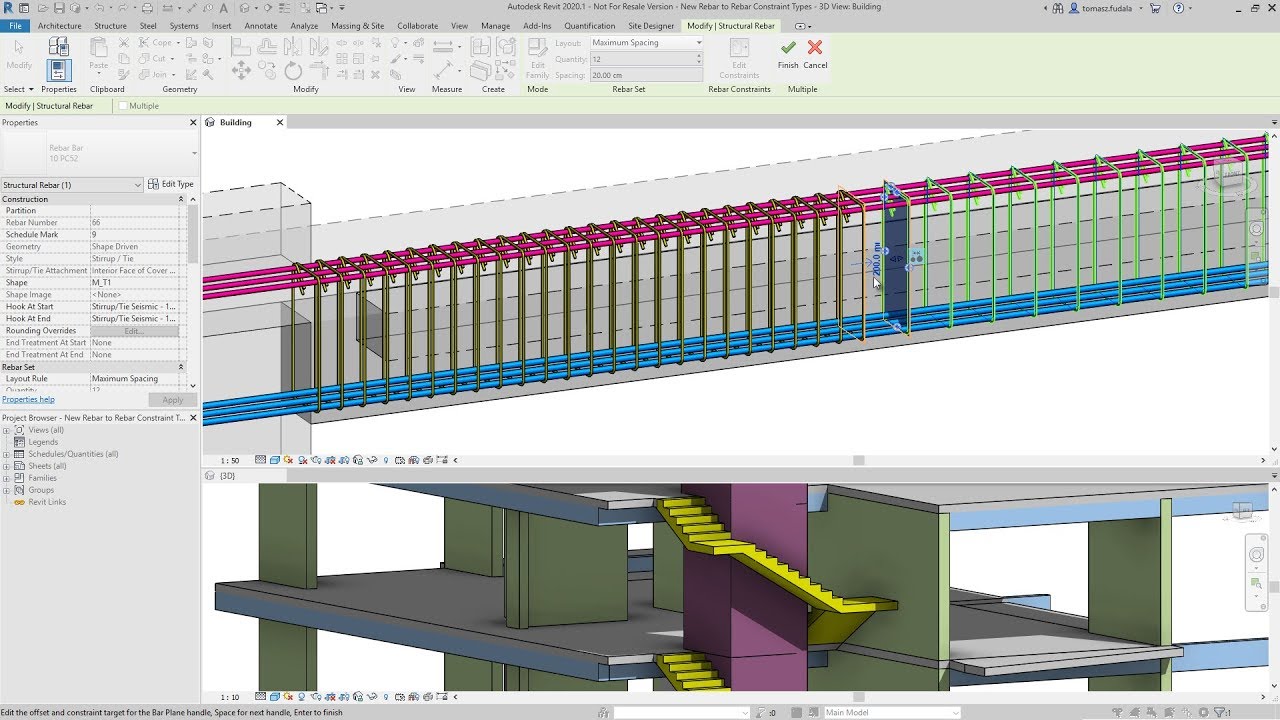1280x720 pixels.
Task: Activate the Move tool in the Modify panel
Action: (x=241, y=70)
